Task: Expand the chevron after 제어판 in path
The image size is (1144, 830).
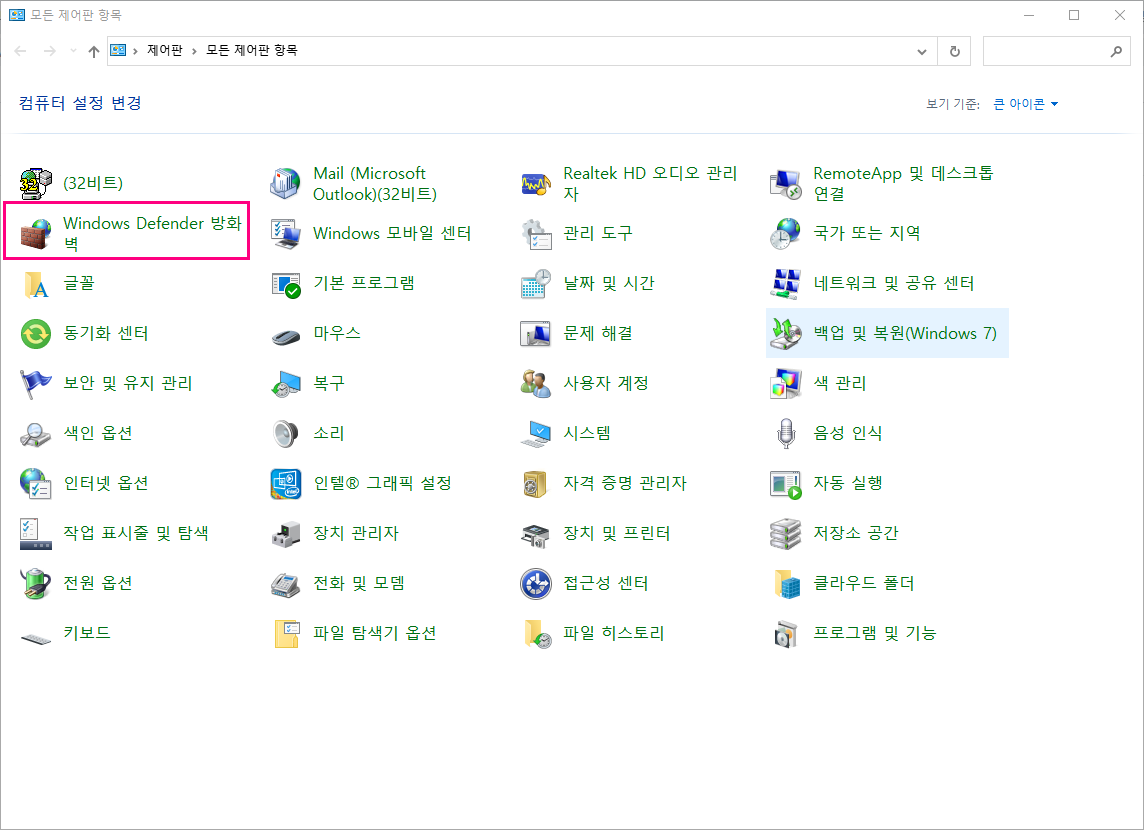Action: [194, 51]
